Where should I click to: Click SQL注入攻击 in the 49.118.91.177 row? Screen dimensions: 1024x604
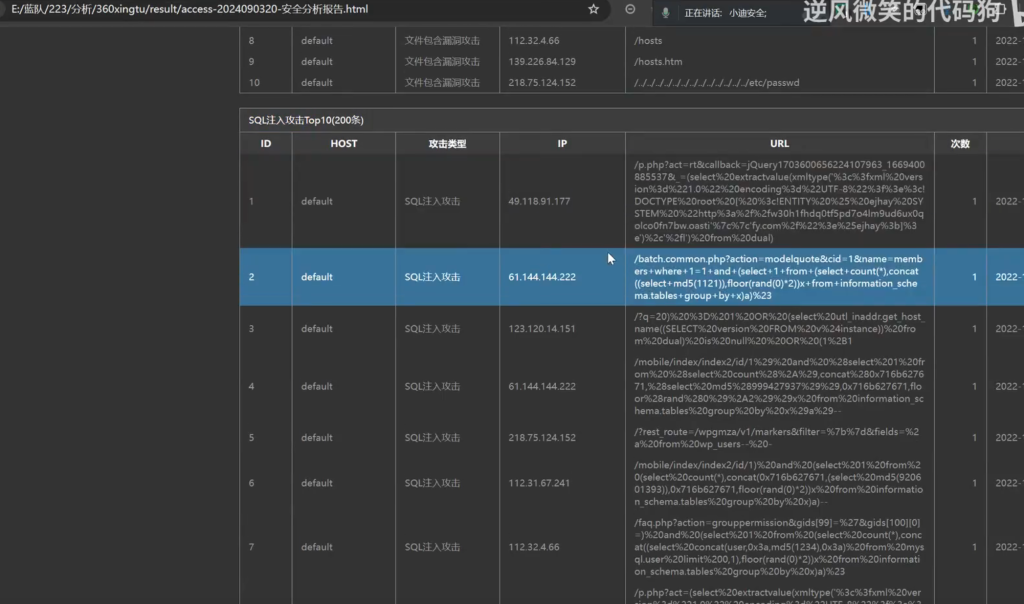coord(432,201)
